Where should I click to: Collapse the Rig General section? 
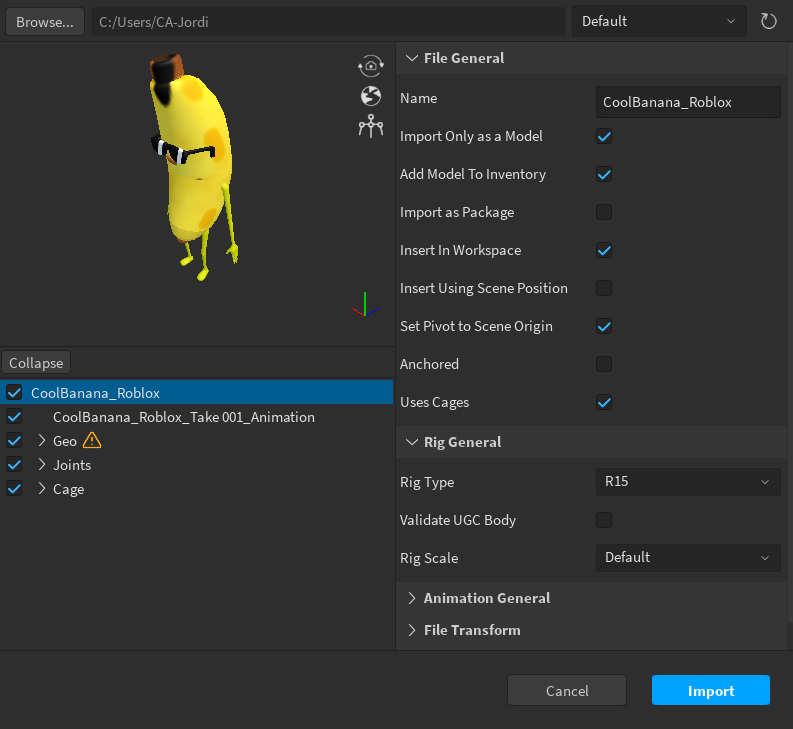coord(412,442)
